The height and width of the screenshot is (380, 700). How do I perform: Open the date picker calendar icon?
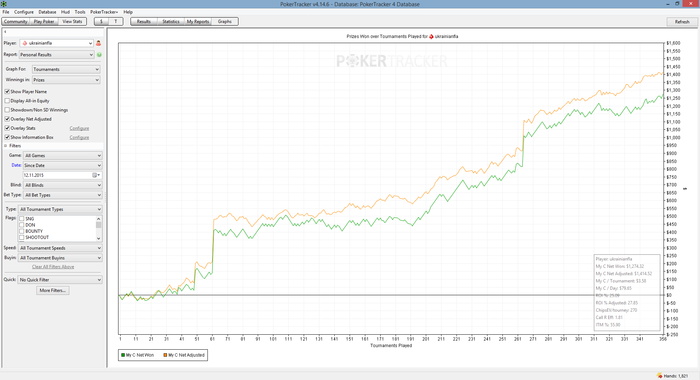(95, 175)
